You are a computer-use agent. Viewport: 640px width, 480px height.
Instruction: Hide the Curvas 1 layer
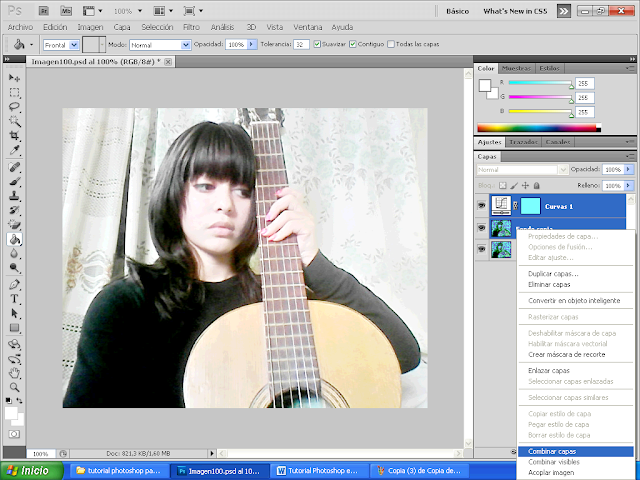[482, 206]
